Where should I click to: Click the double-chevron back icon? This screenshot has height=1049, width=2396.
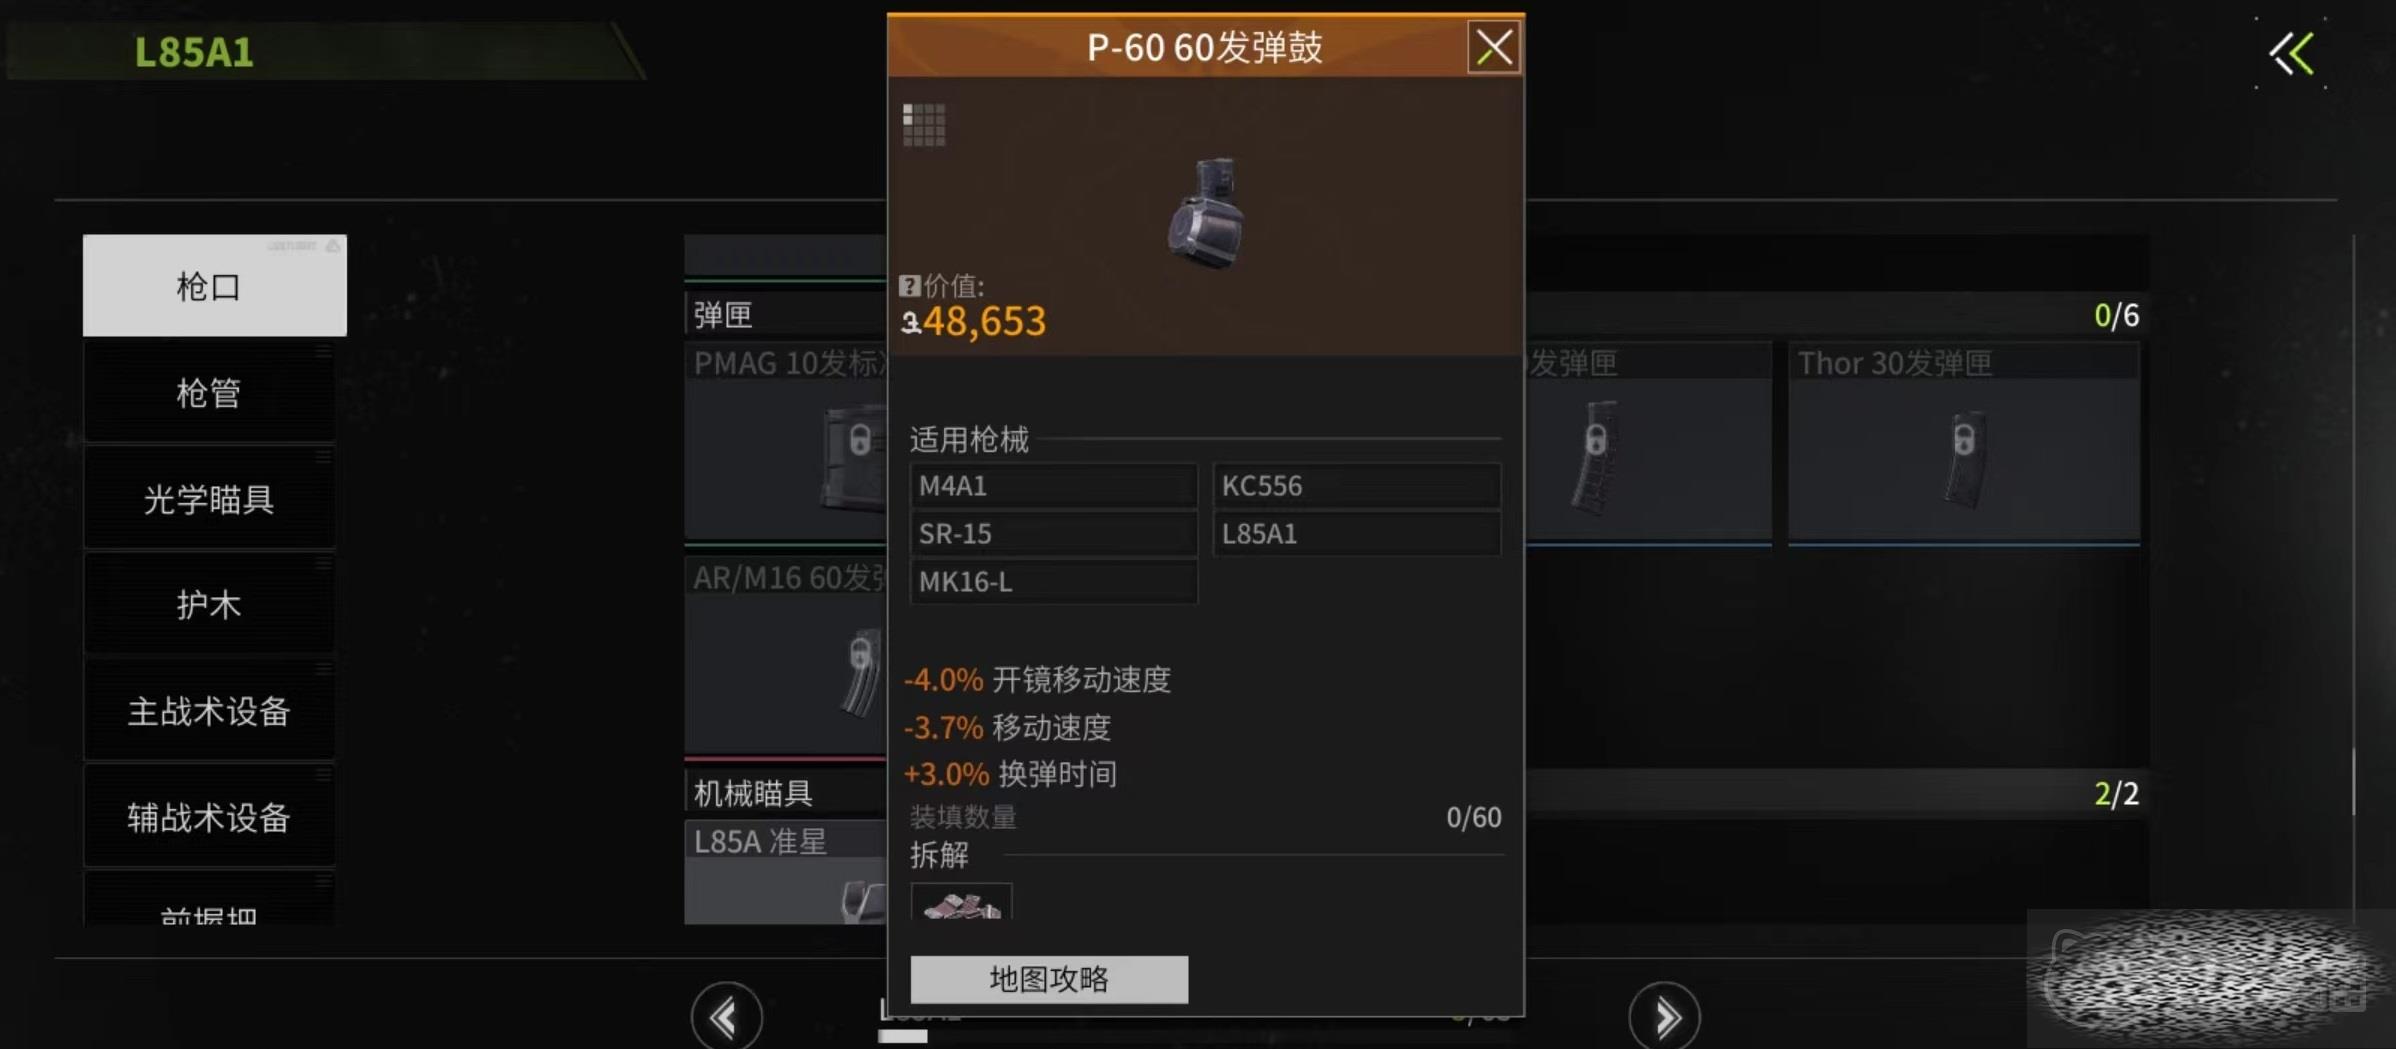click(2292, 54)
